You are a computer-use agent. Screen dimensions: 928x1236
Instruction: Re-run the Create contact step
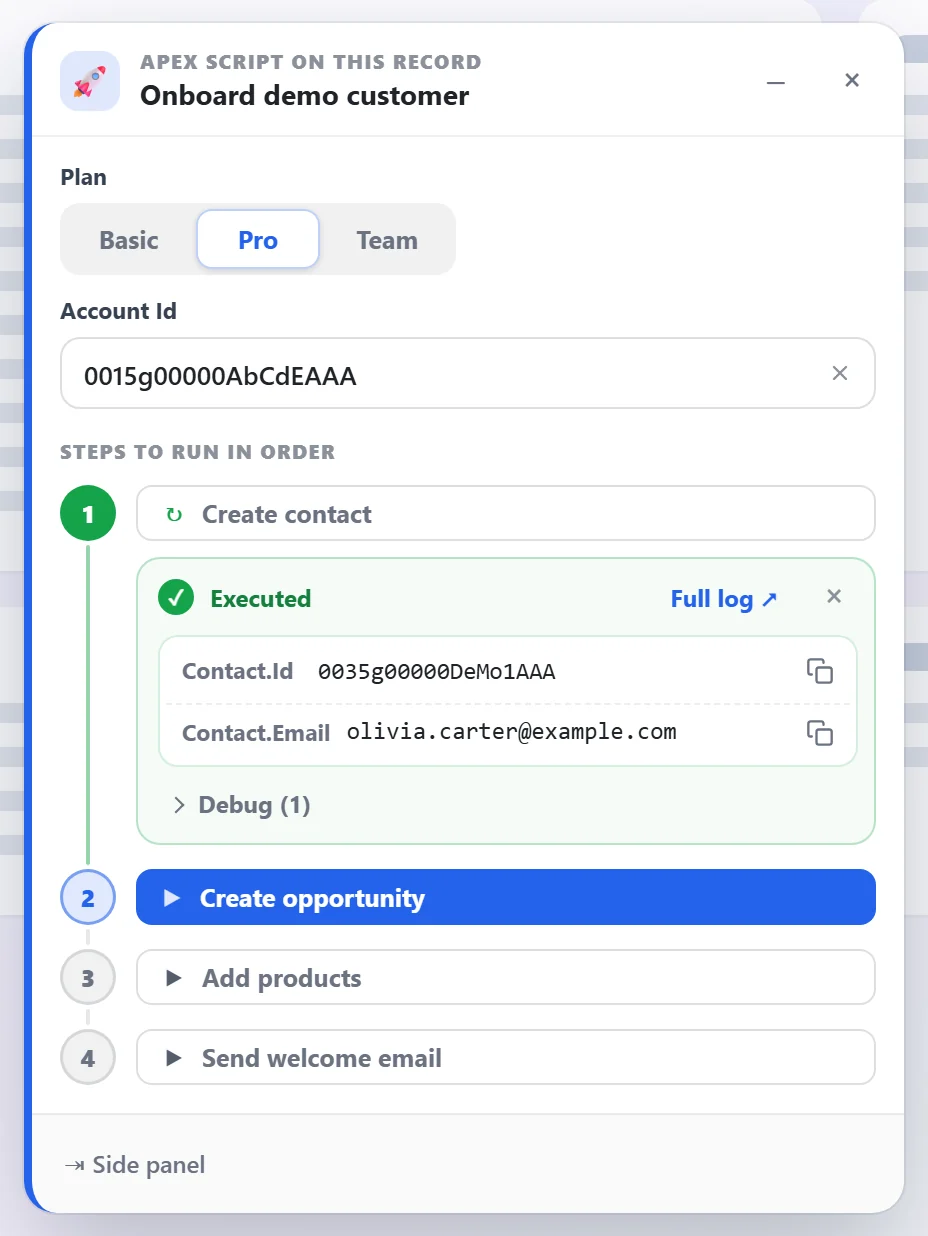506,514
